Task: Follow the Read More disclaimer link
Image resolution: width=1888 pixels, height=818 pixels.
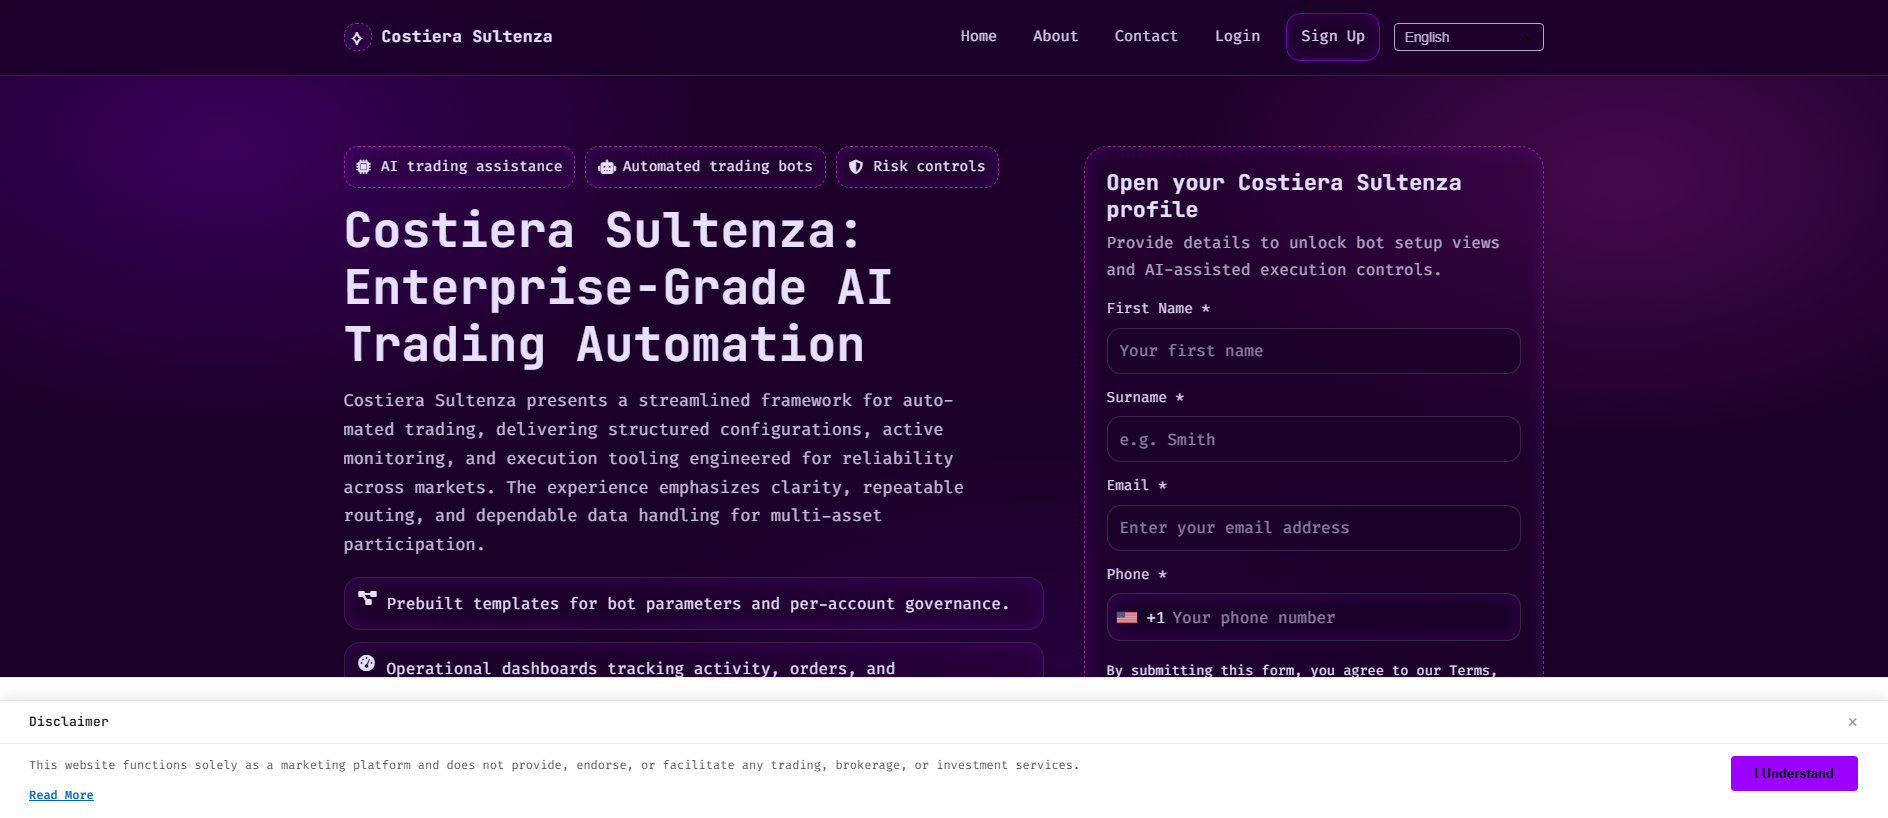Action: [x=61, y=795]
